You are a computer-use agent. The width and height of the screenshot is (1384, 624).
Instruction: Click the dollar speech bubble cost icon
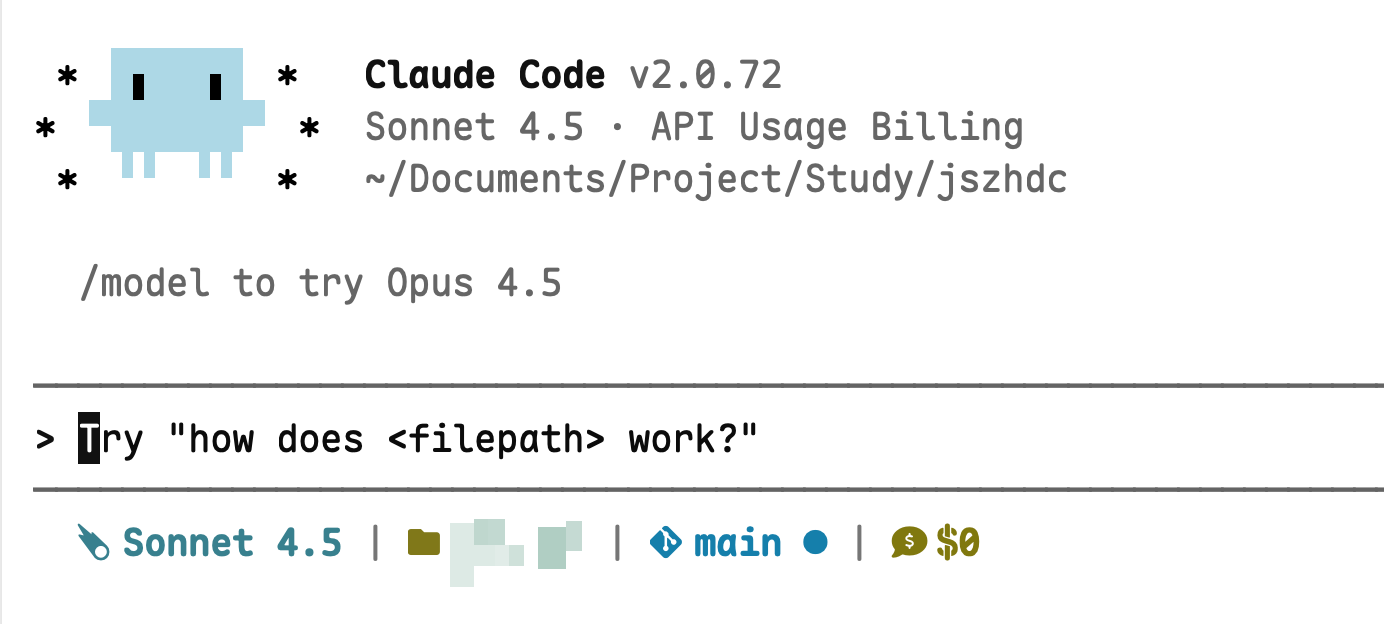pos(909,542)
